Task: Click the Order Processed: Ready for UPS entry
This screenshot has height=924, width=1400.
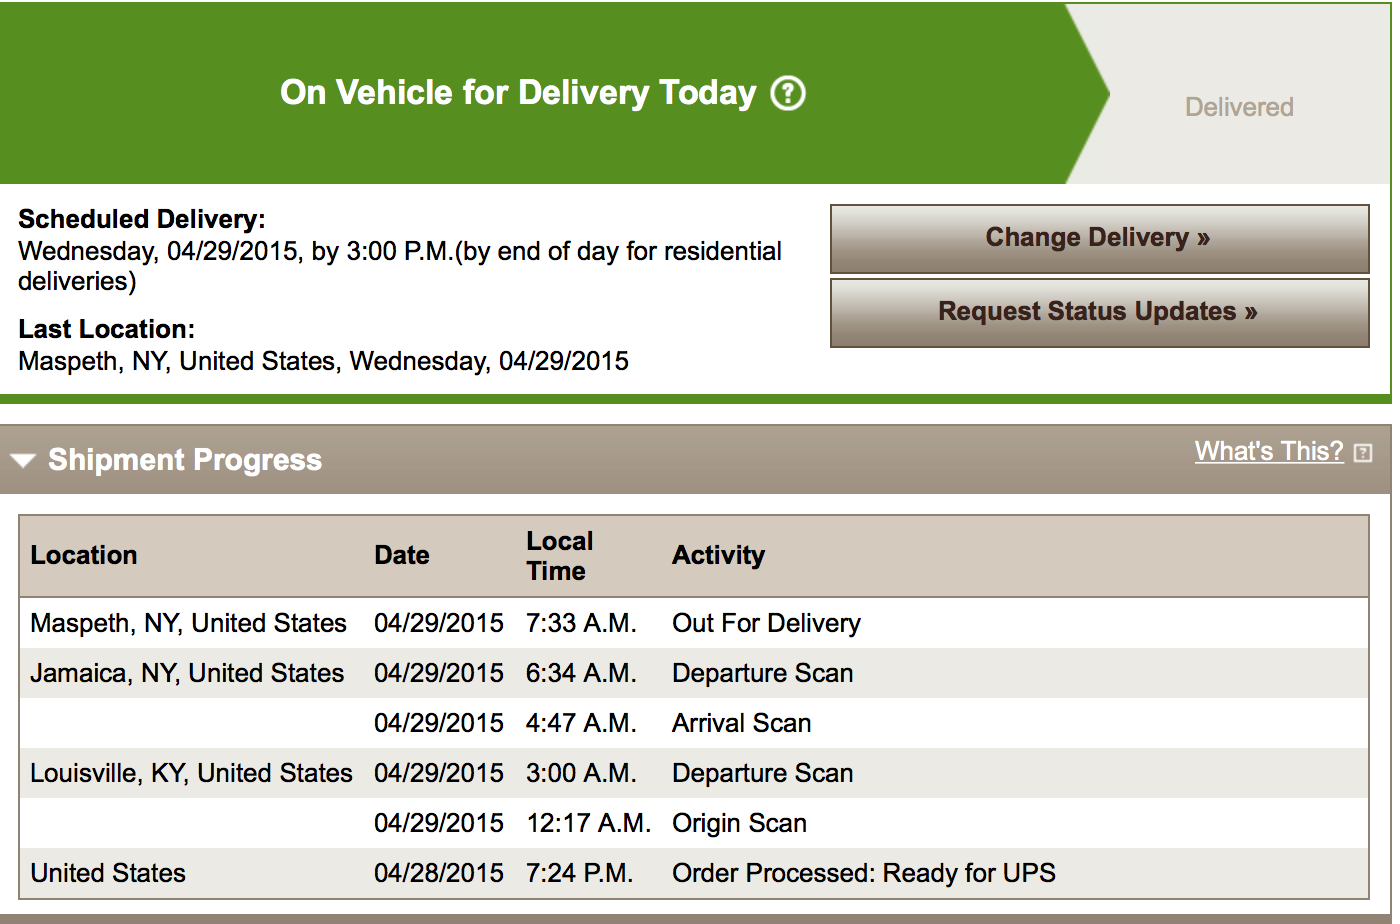Action: [863, 873]
